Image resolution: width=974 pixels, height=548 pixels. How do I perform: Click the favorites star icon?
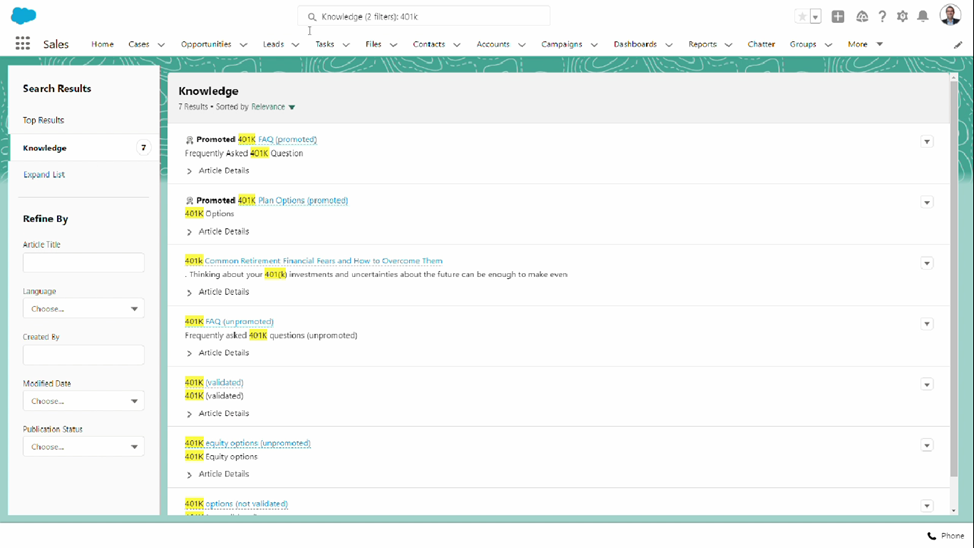802,17
